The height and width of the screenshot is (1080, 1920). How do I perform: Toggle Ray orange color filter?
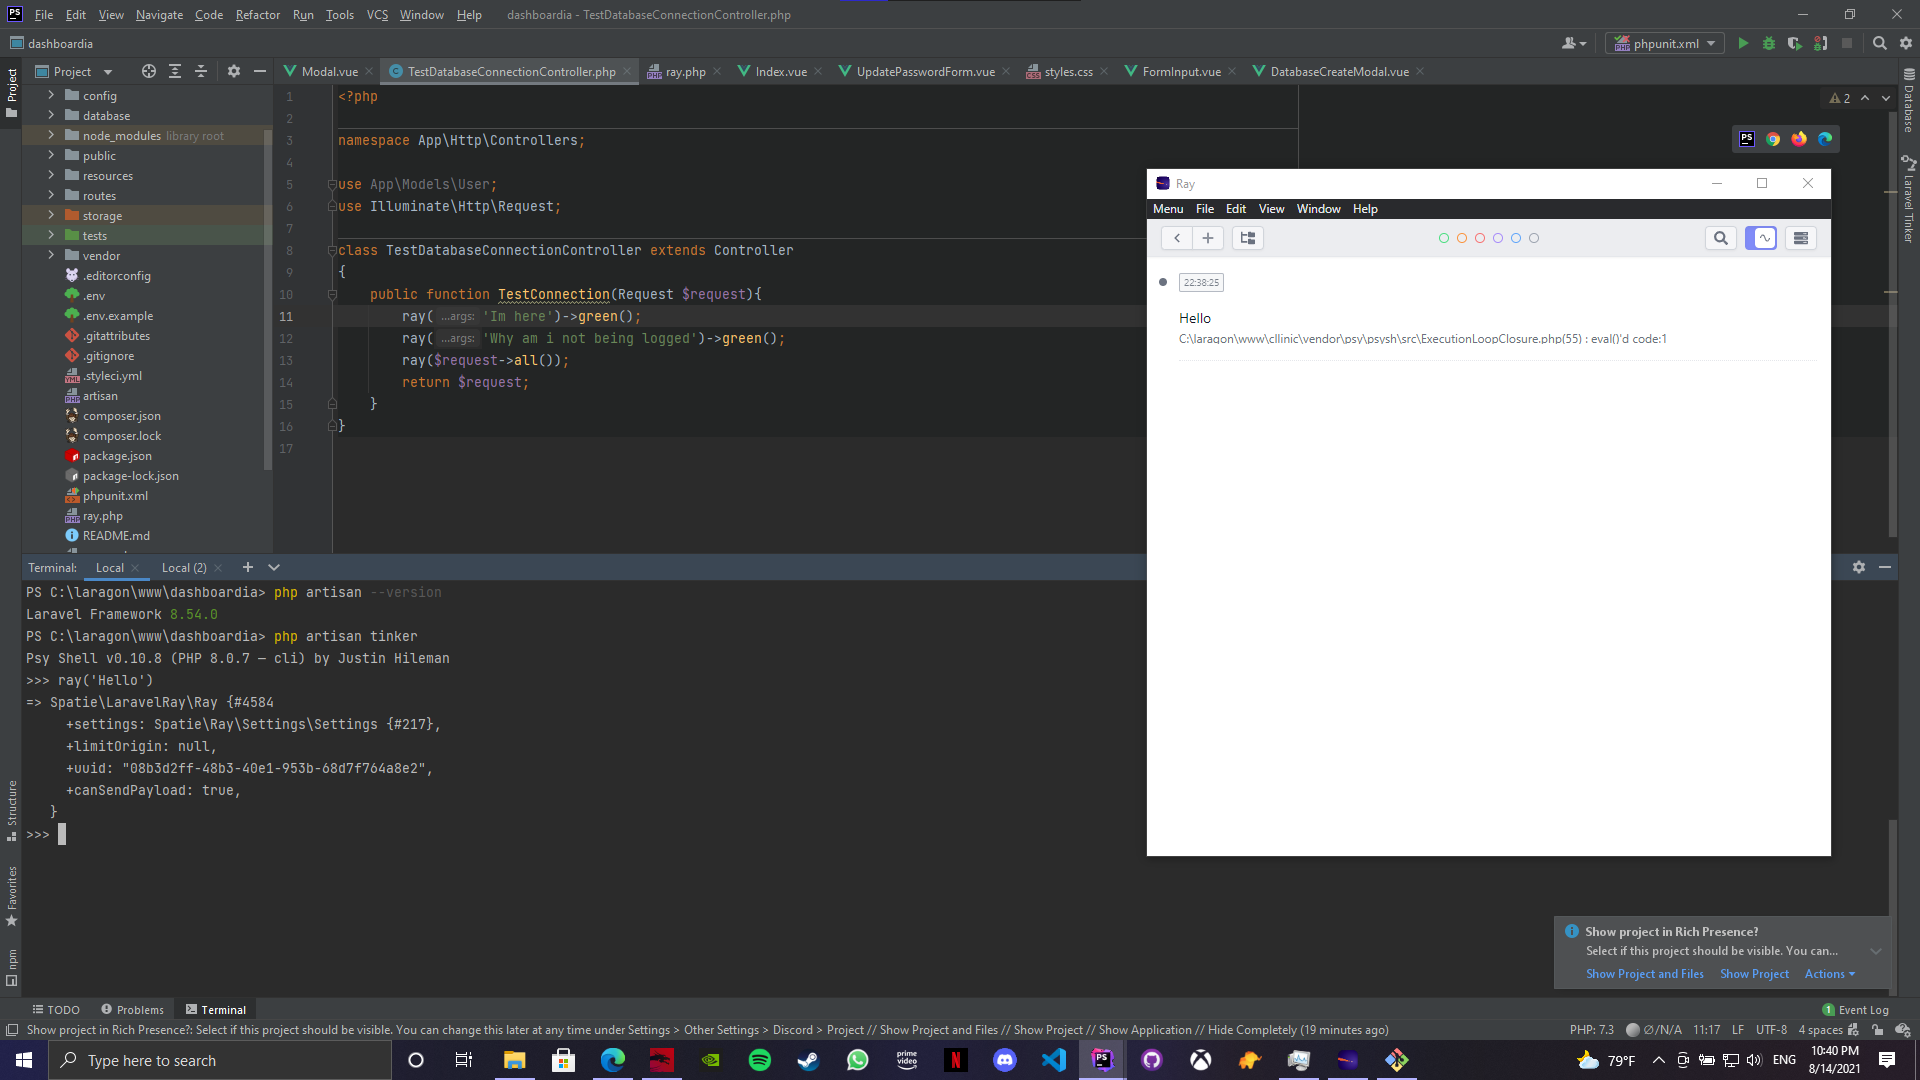[1462, 238]
